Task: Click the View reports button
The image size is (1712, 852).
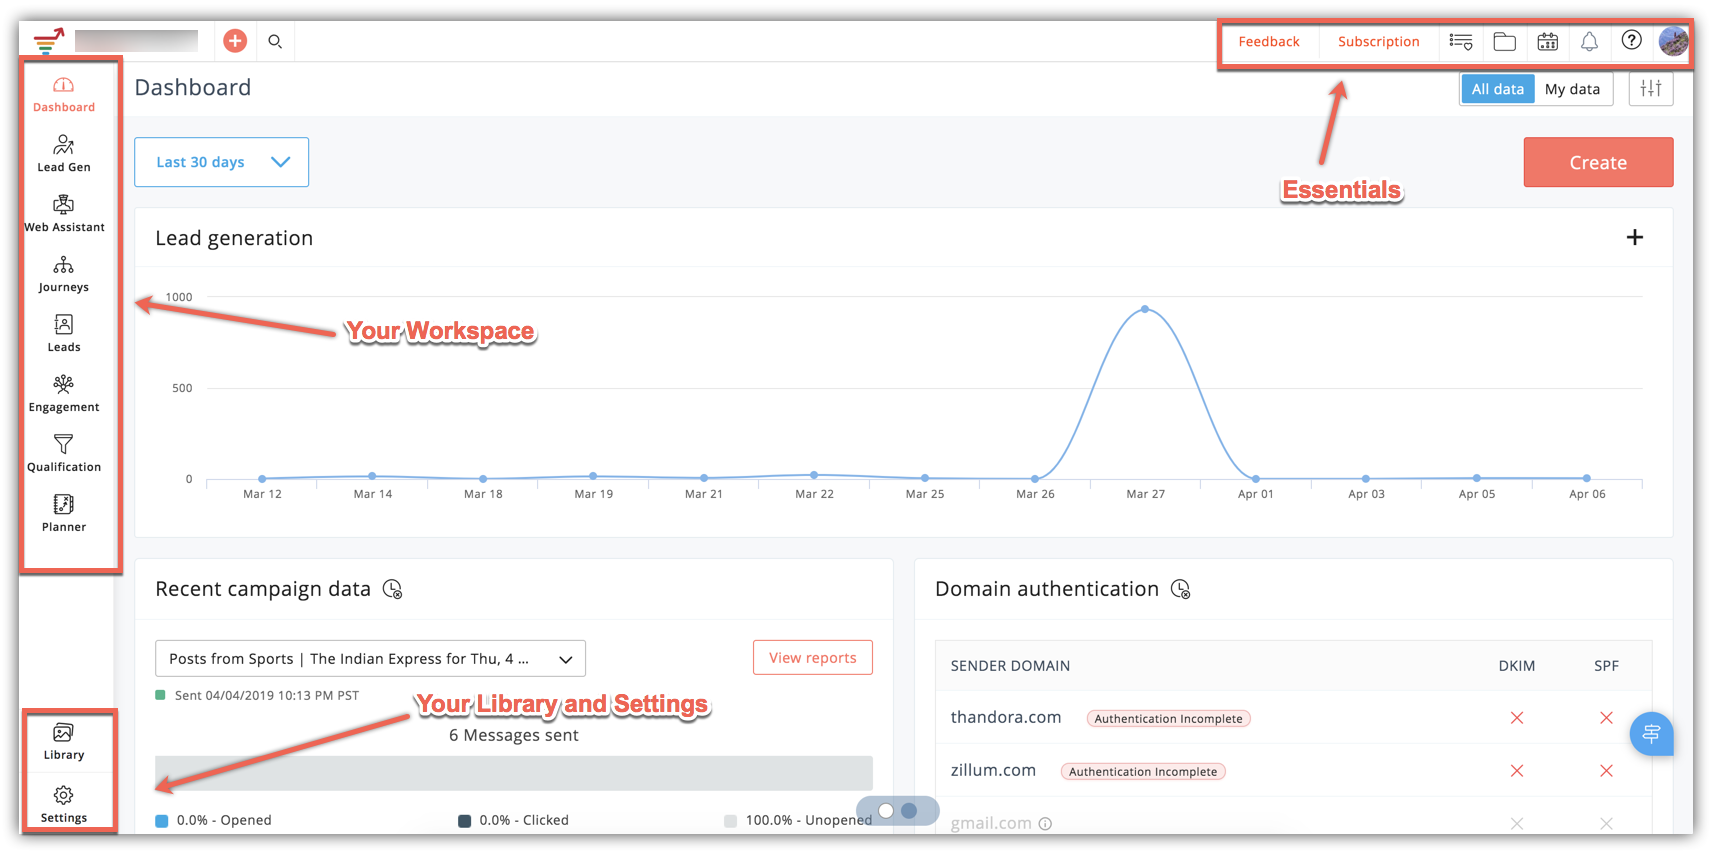Action: [x=812, y=658]
